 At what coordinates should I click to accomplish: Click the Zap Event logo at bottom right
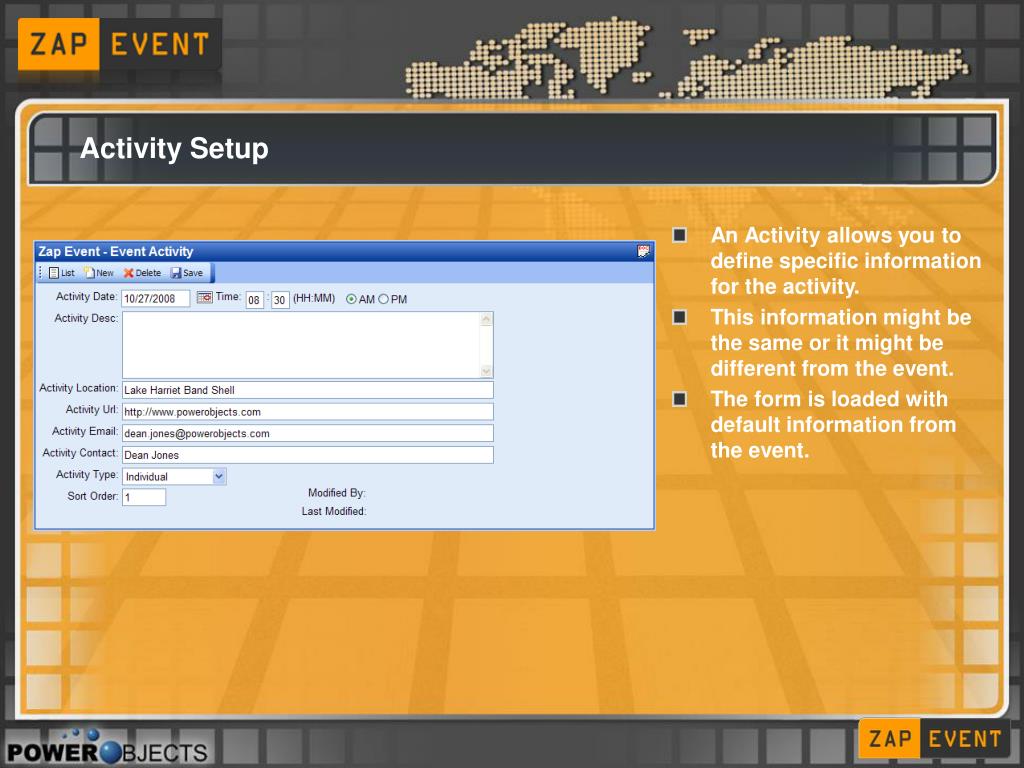(934, 739)
